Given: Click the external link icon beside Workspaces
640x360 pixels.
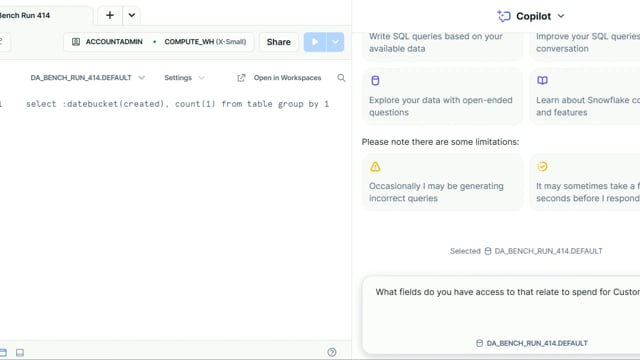Looking at the screenshot, I should click(241, 78).
